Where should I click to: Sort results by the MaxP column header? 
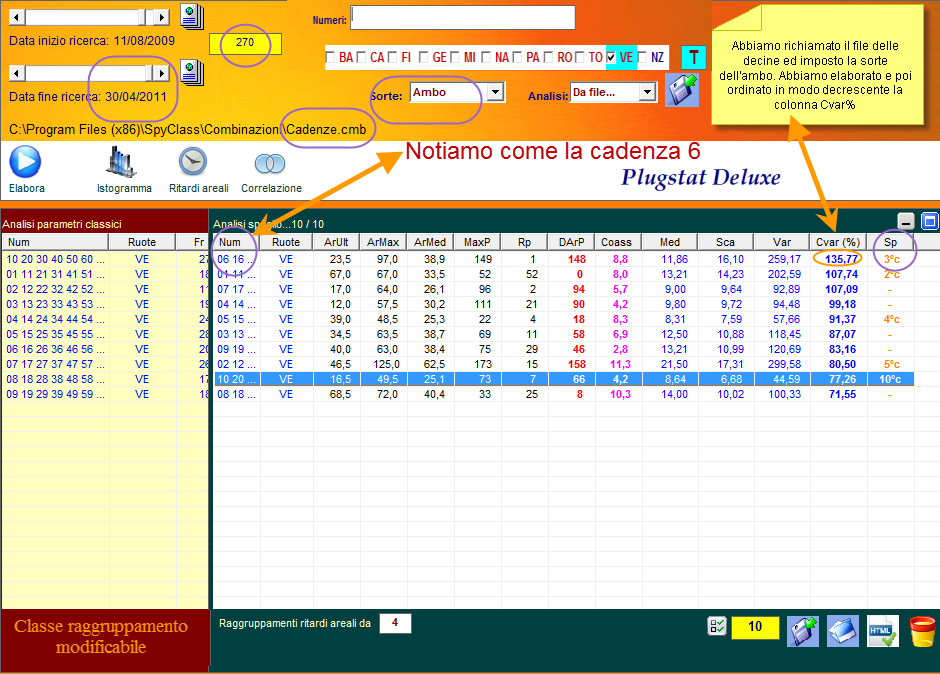[x=477, y=242]
